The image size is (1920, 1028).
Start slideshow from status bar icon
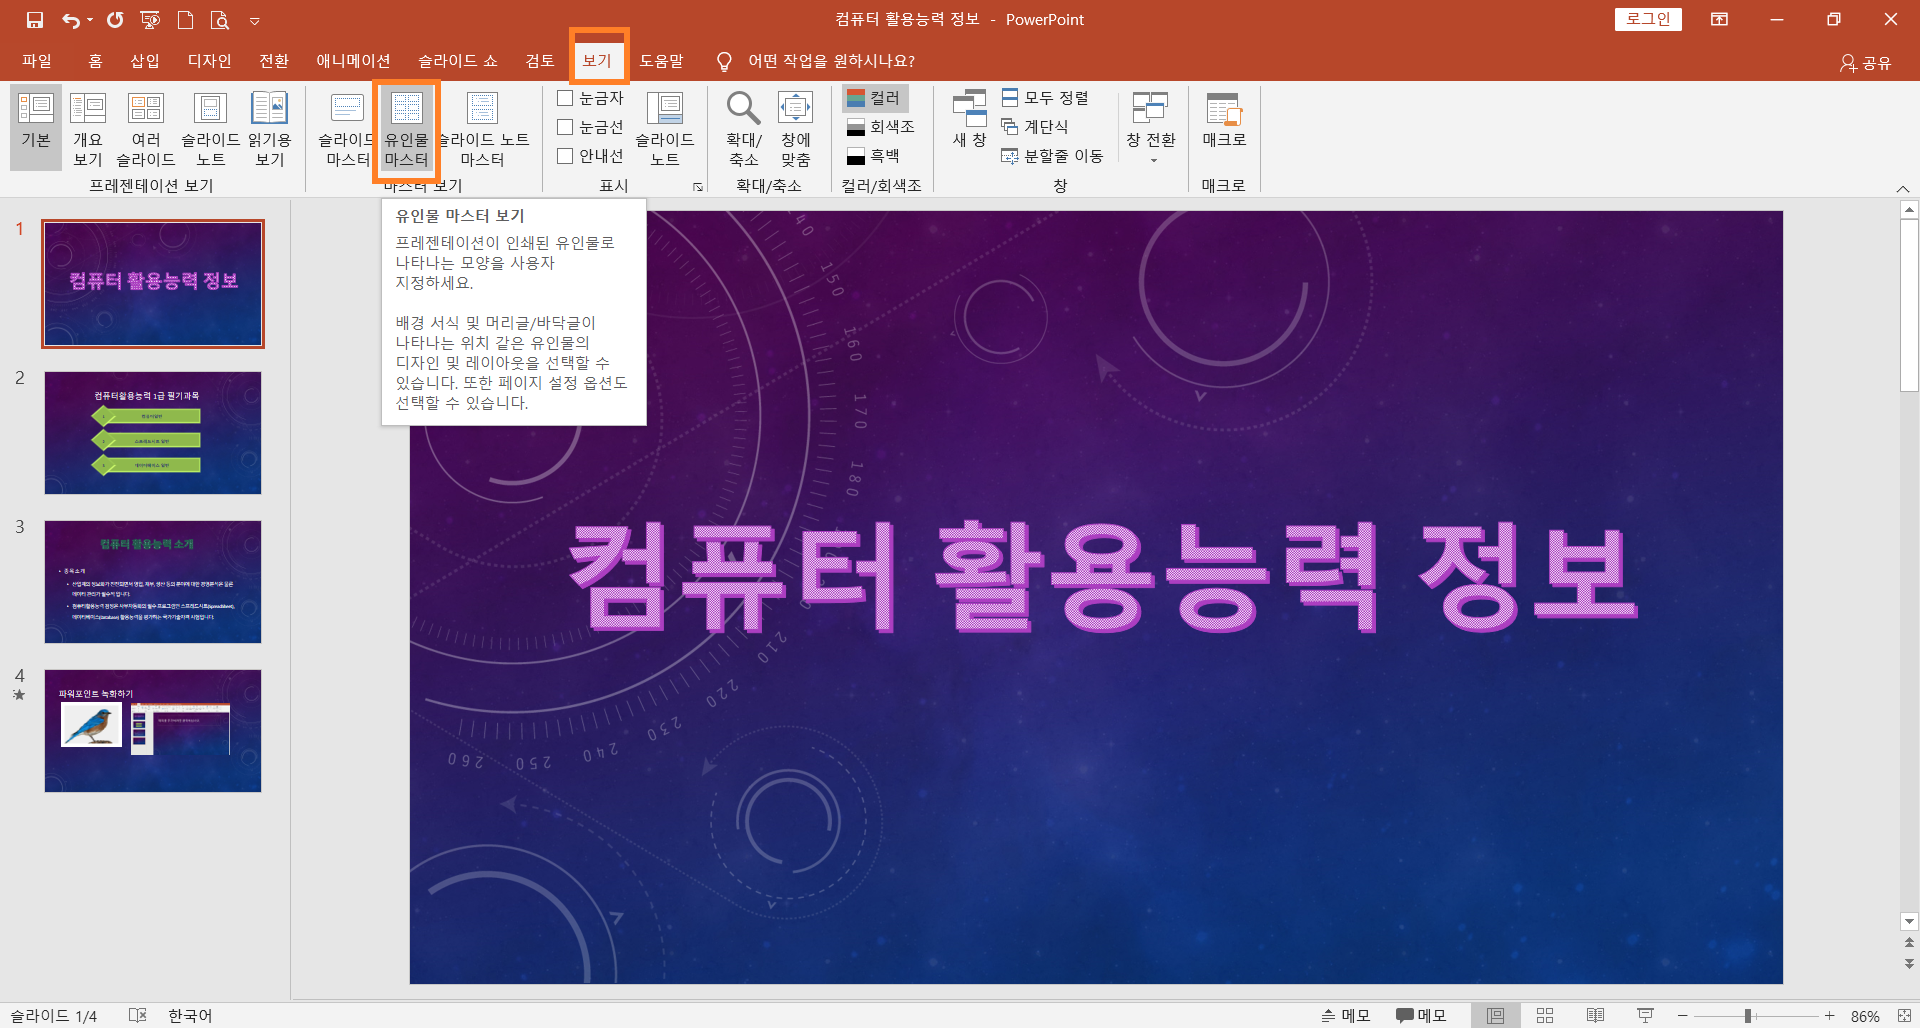(1645, 1015)
